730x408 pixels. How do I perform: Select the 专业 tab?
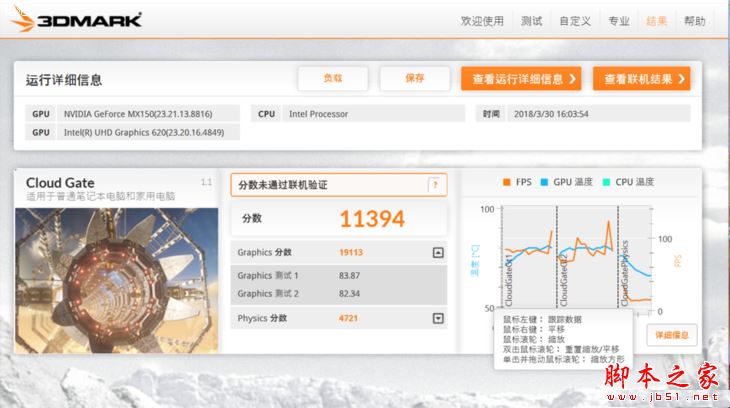coord(619,21)
